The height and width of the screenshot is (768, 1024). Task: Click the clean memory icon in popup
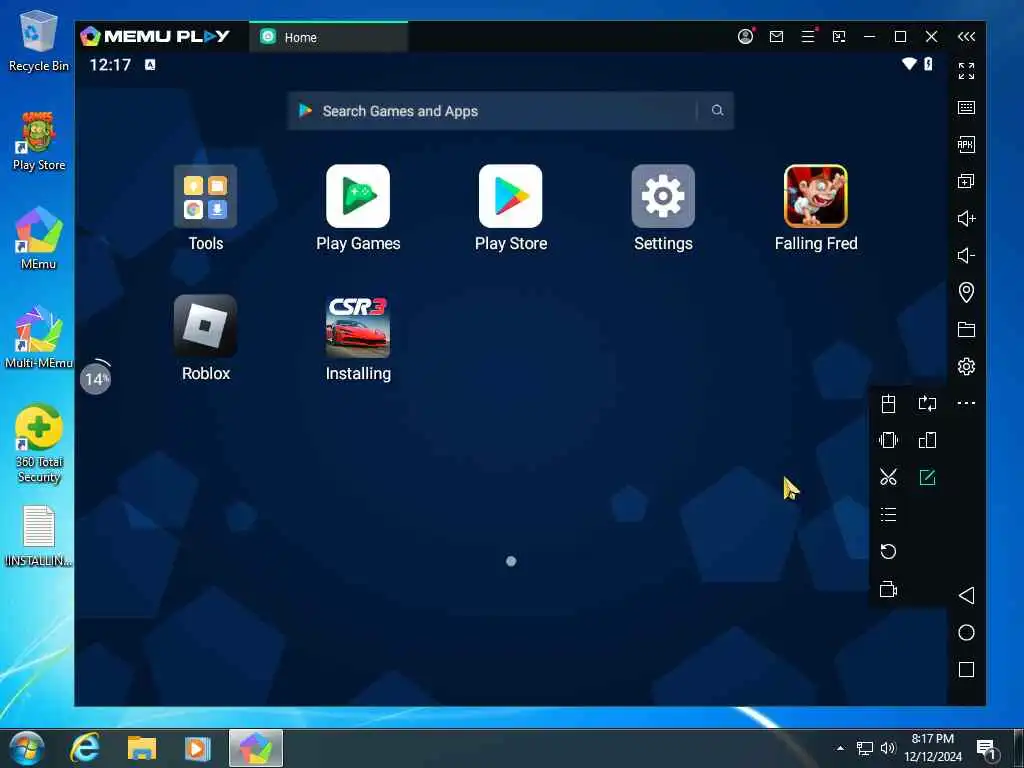pyautogui.click(x=888, y=404)
